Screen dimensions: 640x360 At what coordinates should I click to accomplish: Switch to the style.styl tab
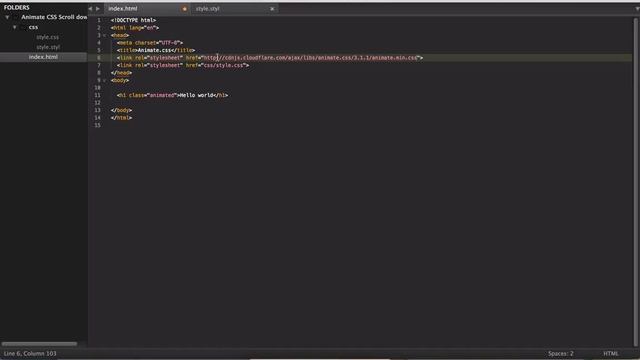(207, 9)
